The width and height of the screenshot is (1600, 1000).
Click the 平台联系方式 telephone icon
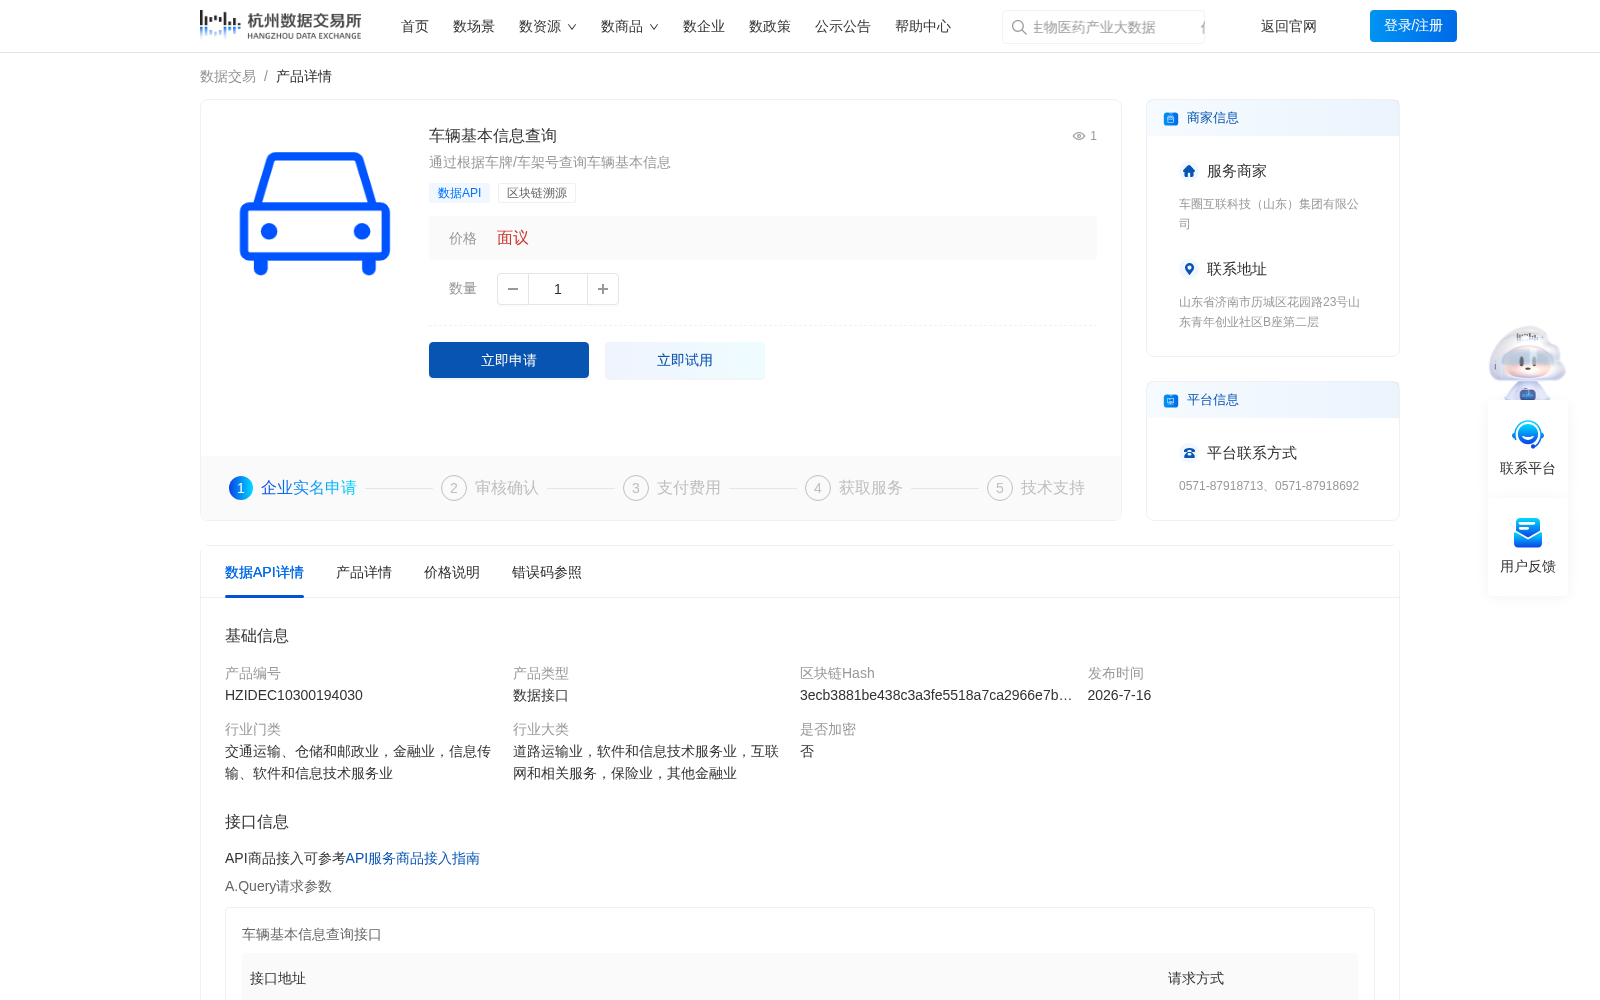(x=1189, y=453)
